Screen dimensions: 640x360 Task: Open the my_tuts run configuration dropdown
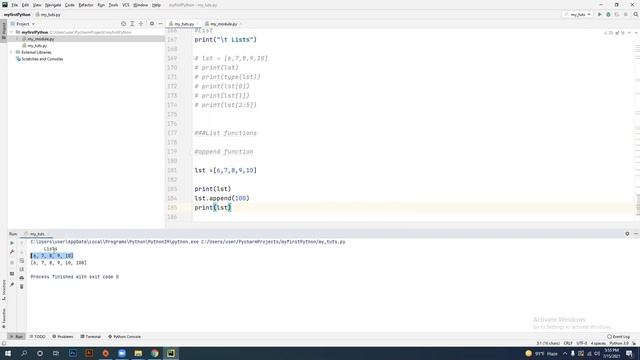(578, 14)
